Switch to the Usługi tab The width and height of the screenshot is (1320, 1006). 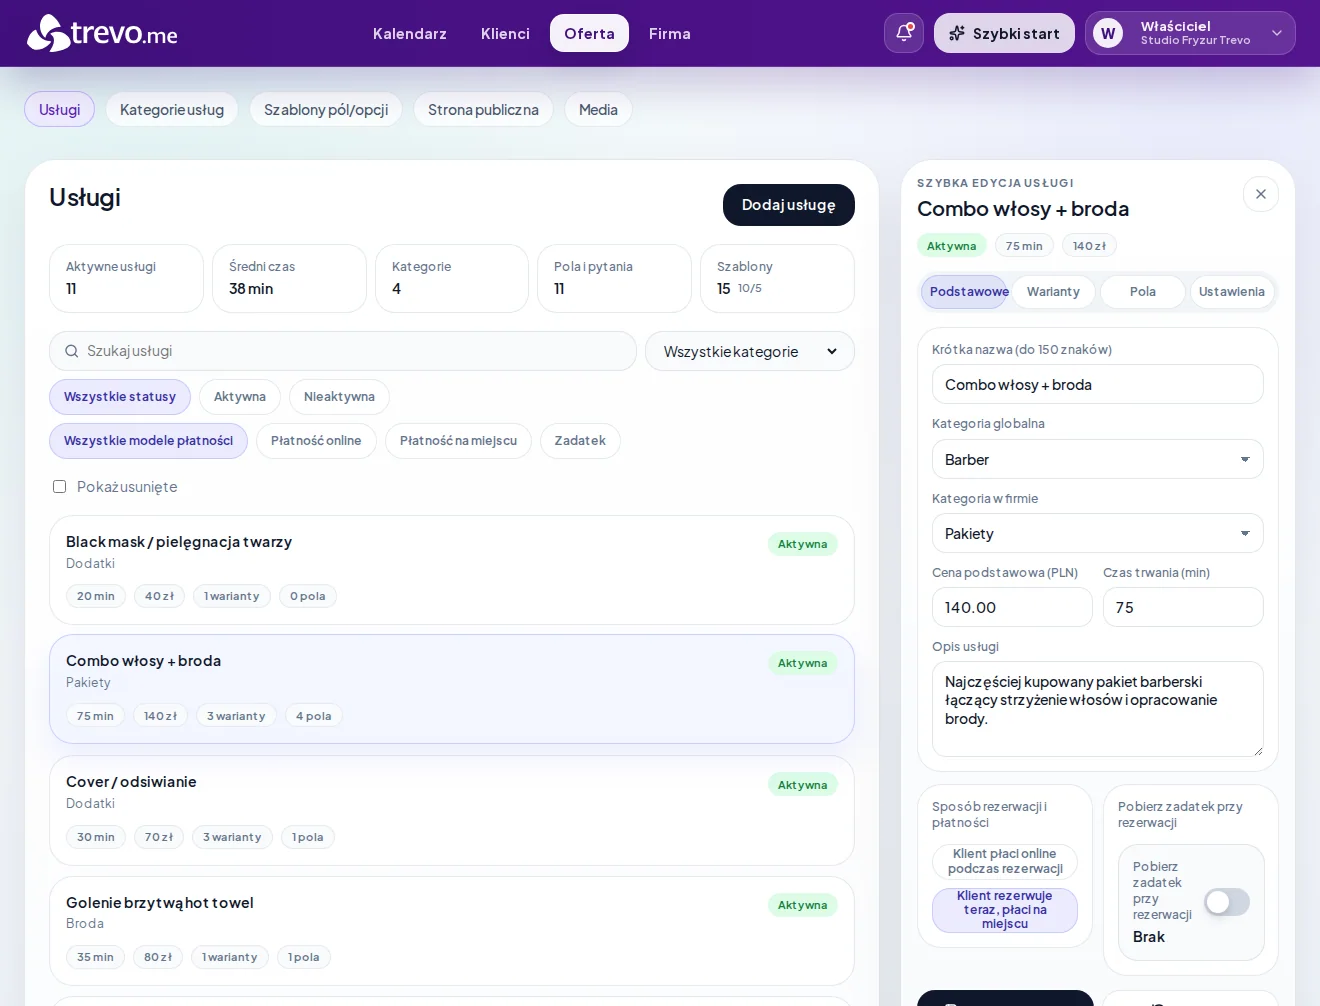pyautogui.click(x=59, y=110)
